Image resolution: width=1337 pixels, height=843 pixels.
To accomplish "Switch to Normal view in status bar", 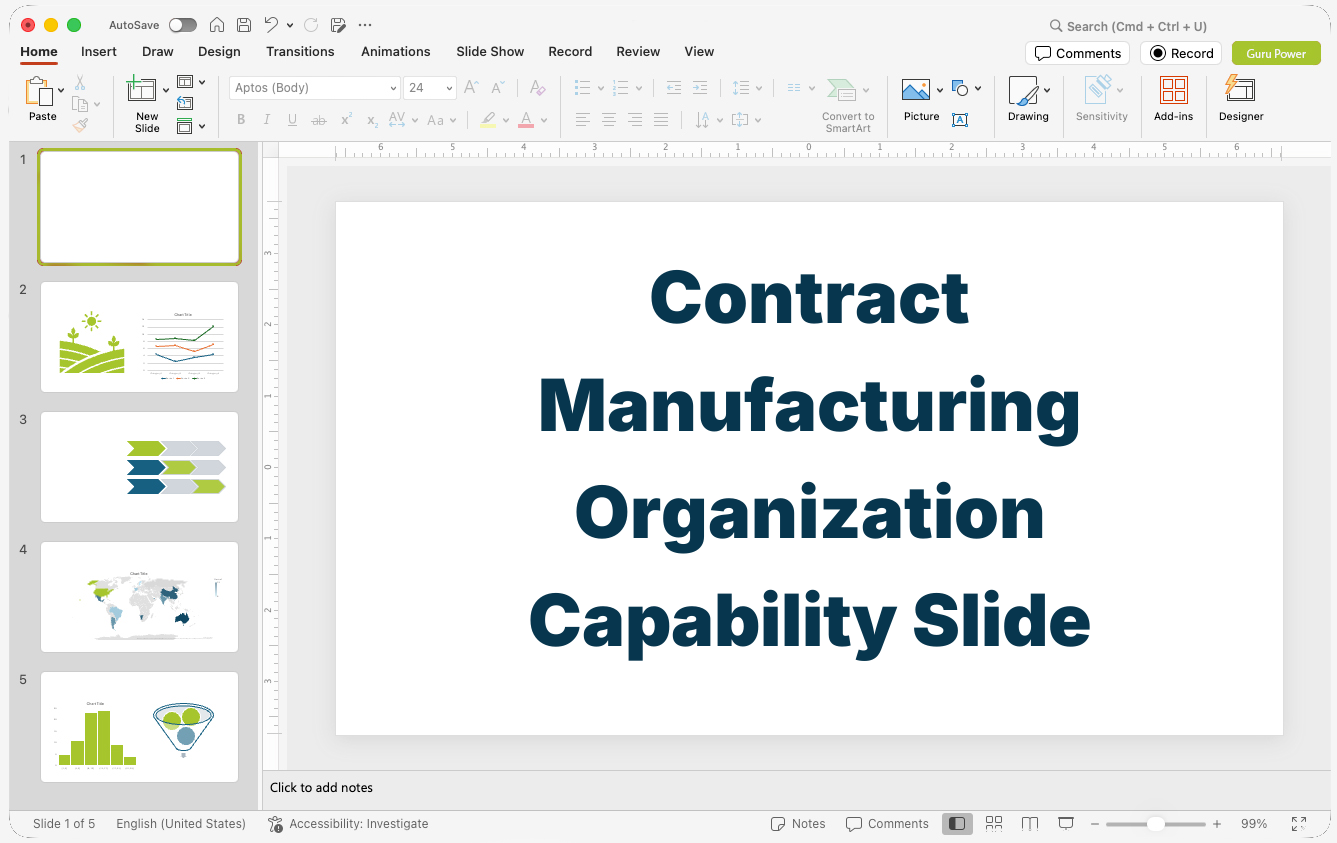I will coord(957,824).
